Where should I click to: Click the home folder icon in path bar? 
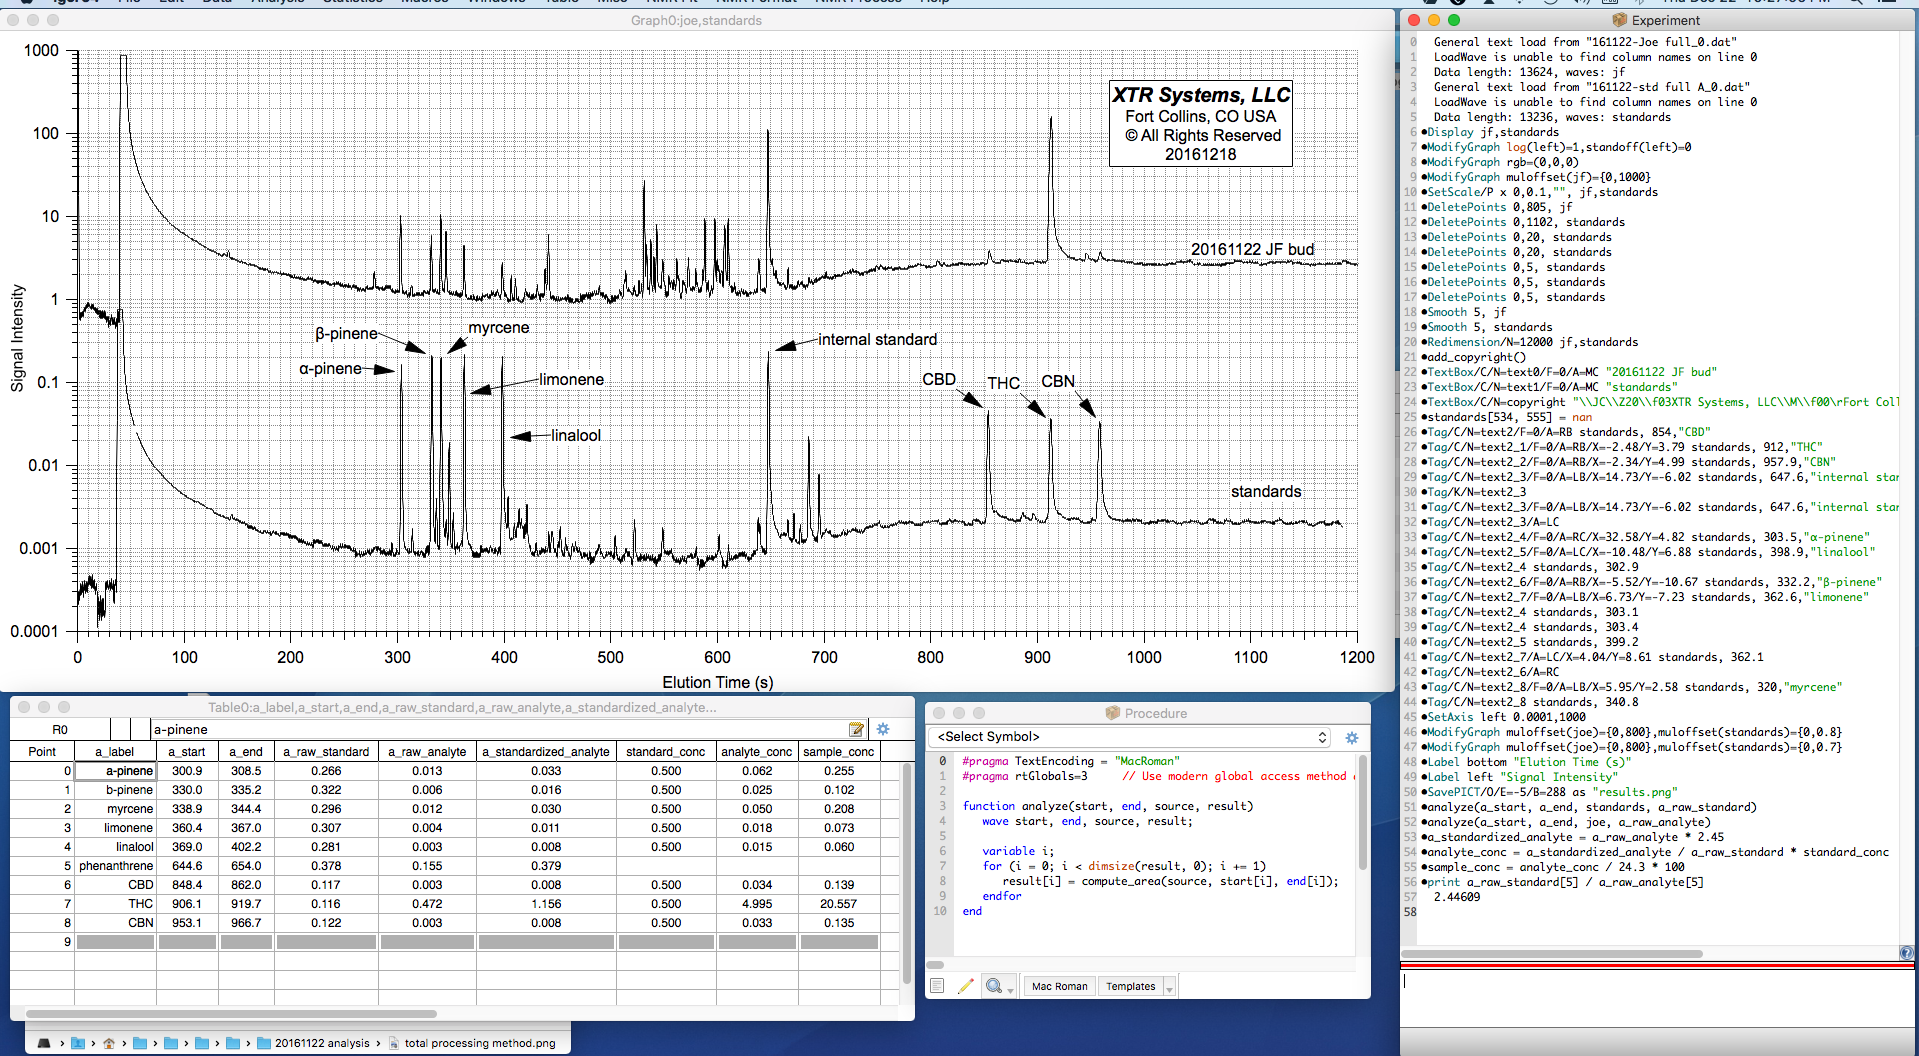[x=109, y=1043]
